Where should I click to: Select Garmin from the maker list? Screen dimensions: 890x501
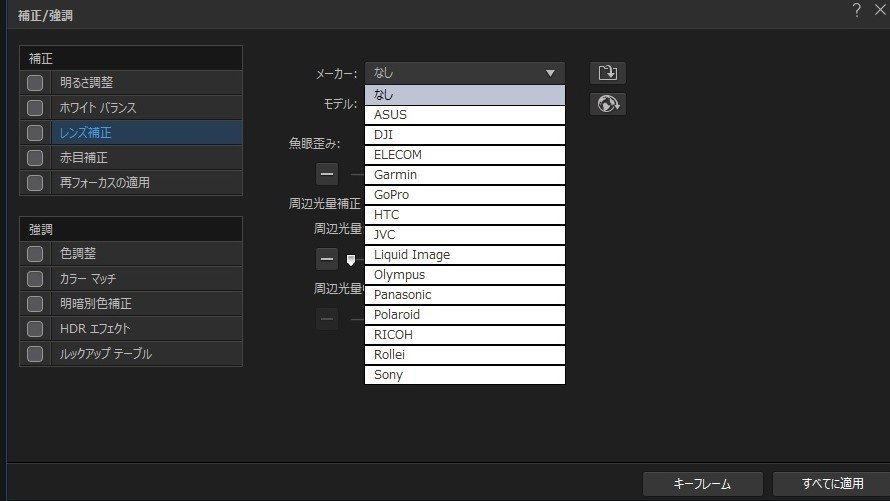[465, 175]
